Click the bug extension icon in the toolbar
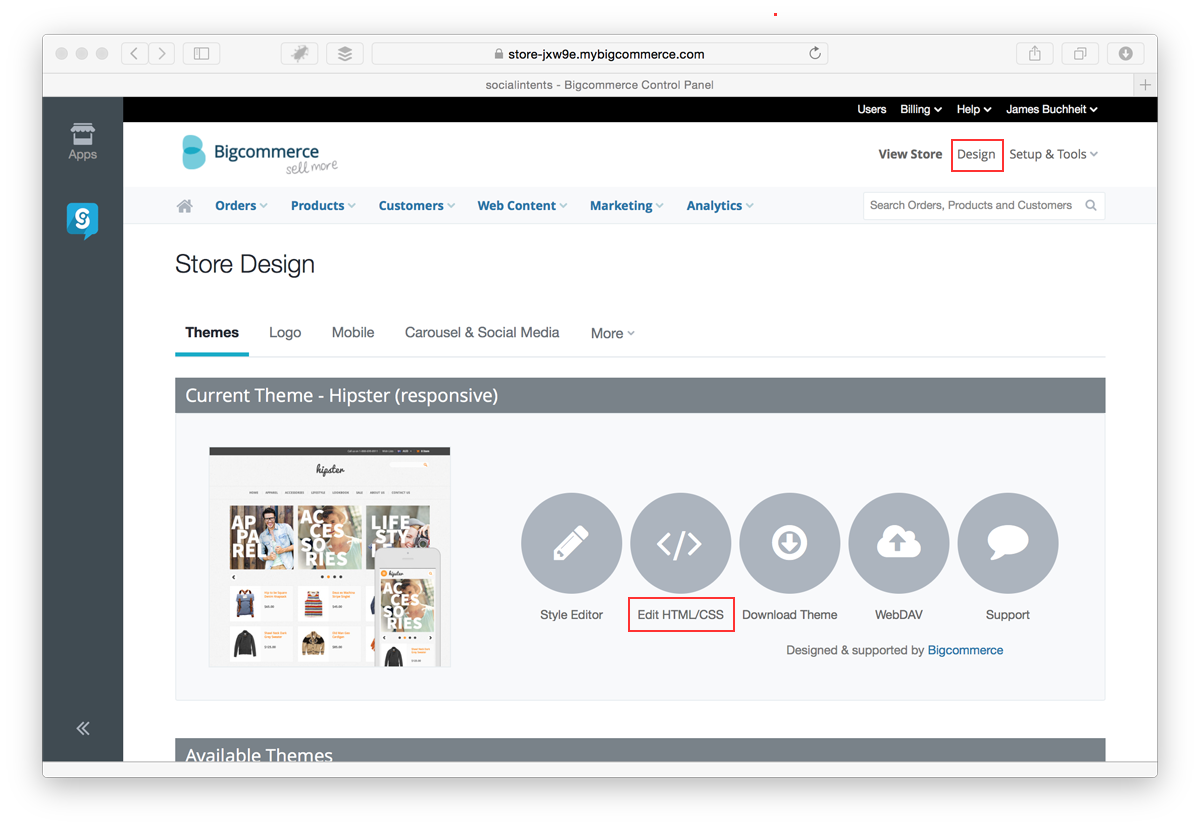The height and width of the screenshot is (828, 1200). click(x=299, y=53)
